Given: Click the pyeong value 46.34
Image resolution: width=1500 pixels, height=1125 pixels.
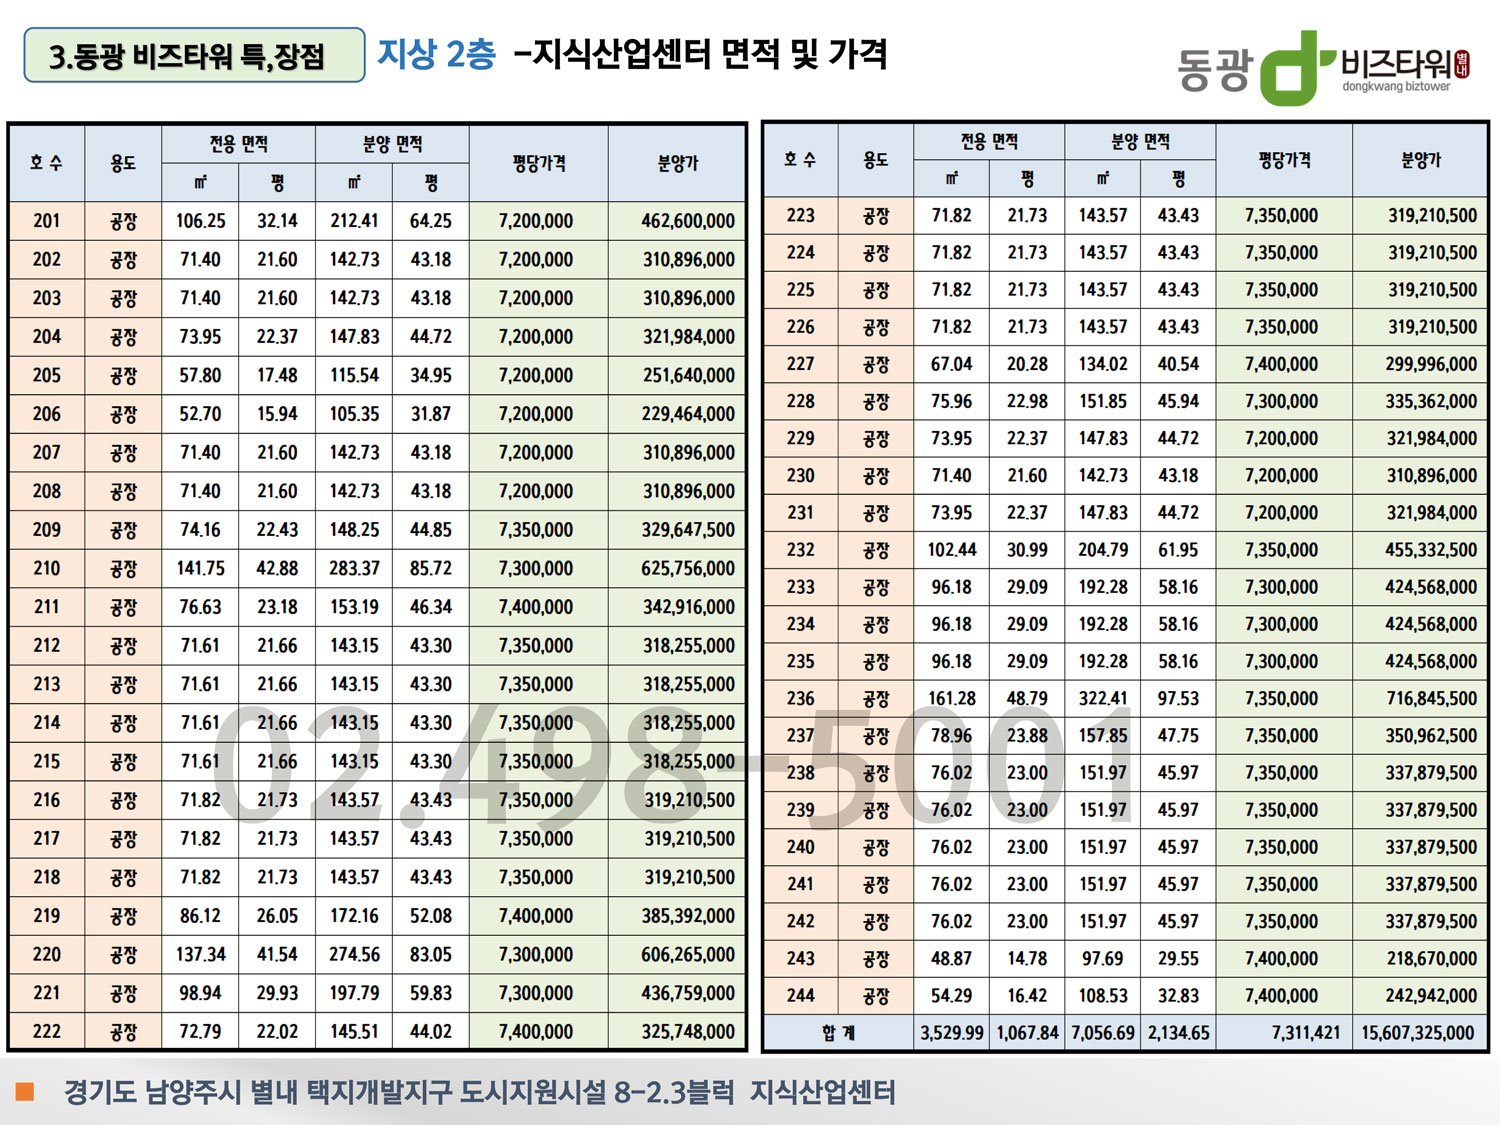Looking at the screenshot, I should 431,607.
